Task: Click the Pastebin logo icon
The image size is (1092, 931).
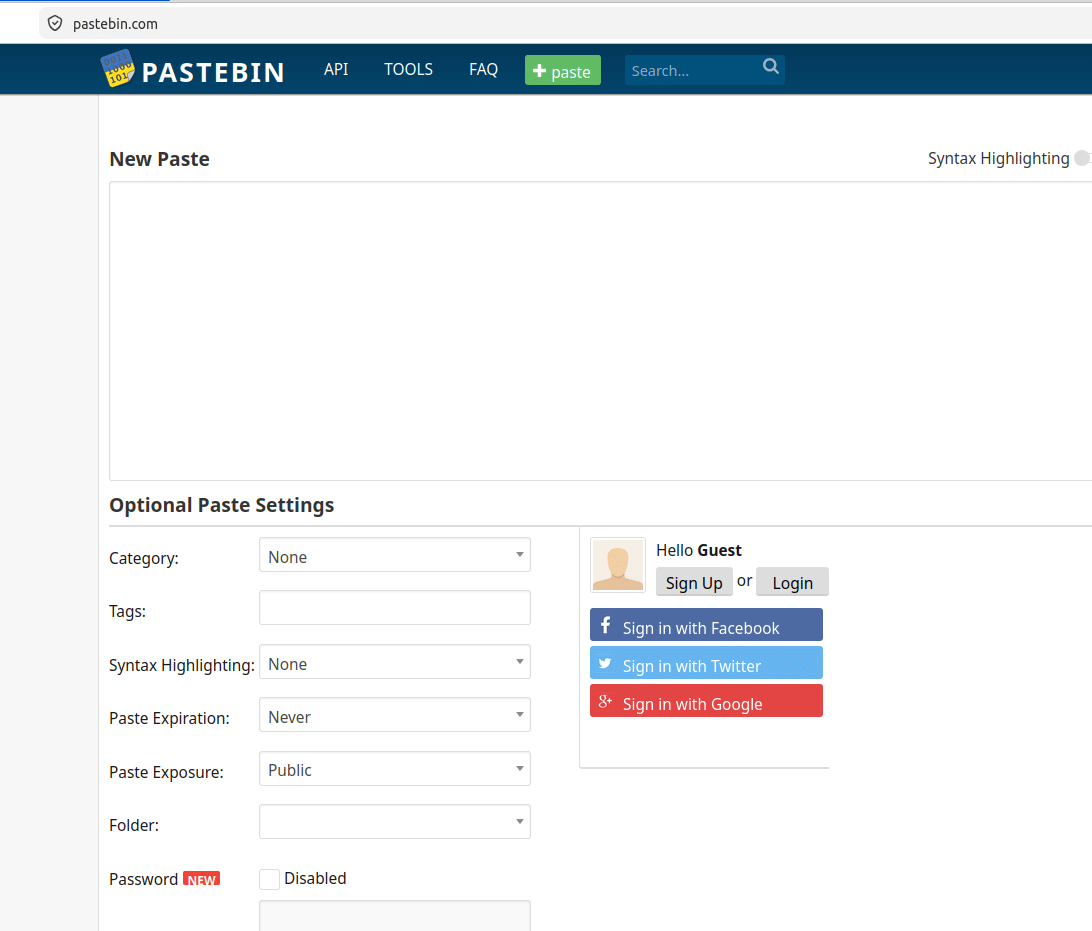Action: (x=118, y=68)
